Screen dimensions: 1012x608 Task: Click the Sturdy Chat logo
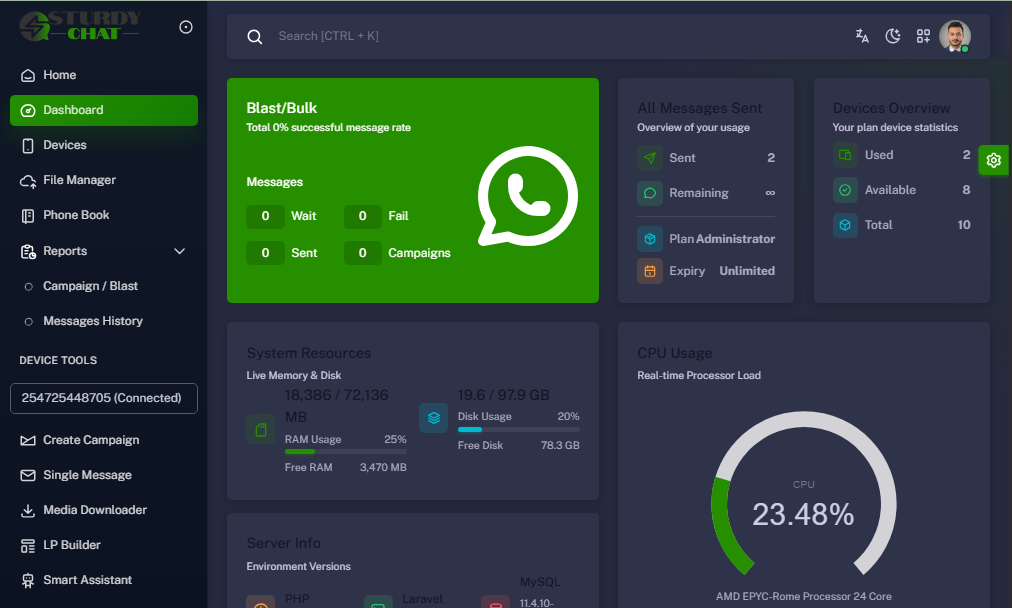click(x=80, y=26)
